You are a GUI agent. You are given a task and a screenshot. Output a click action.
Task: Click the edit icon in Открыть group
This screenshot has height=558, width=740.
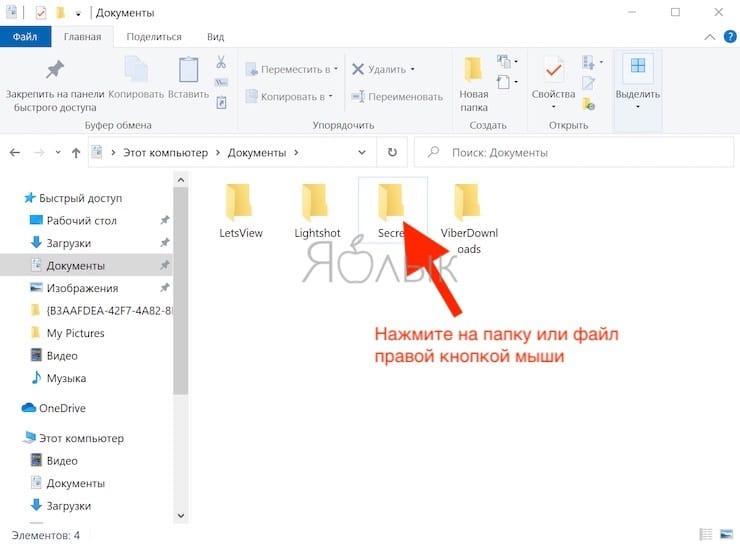tap(589, 83)
